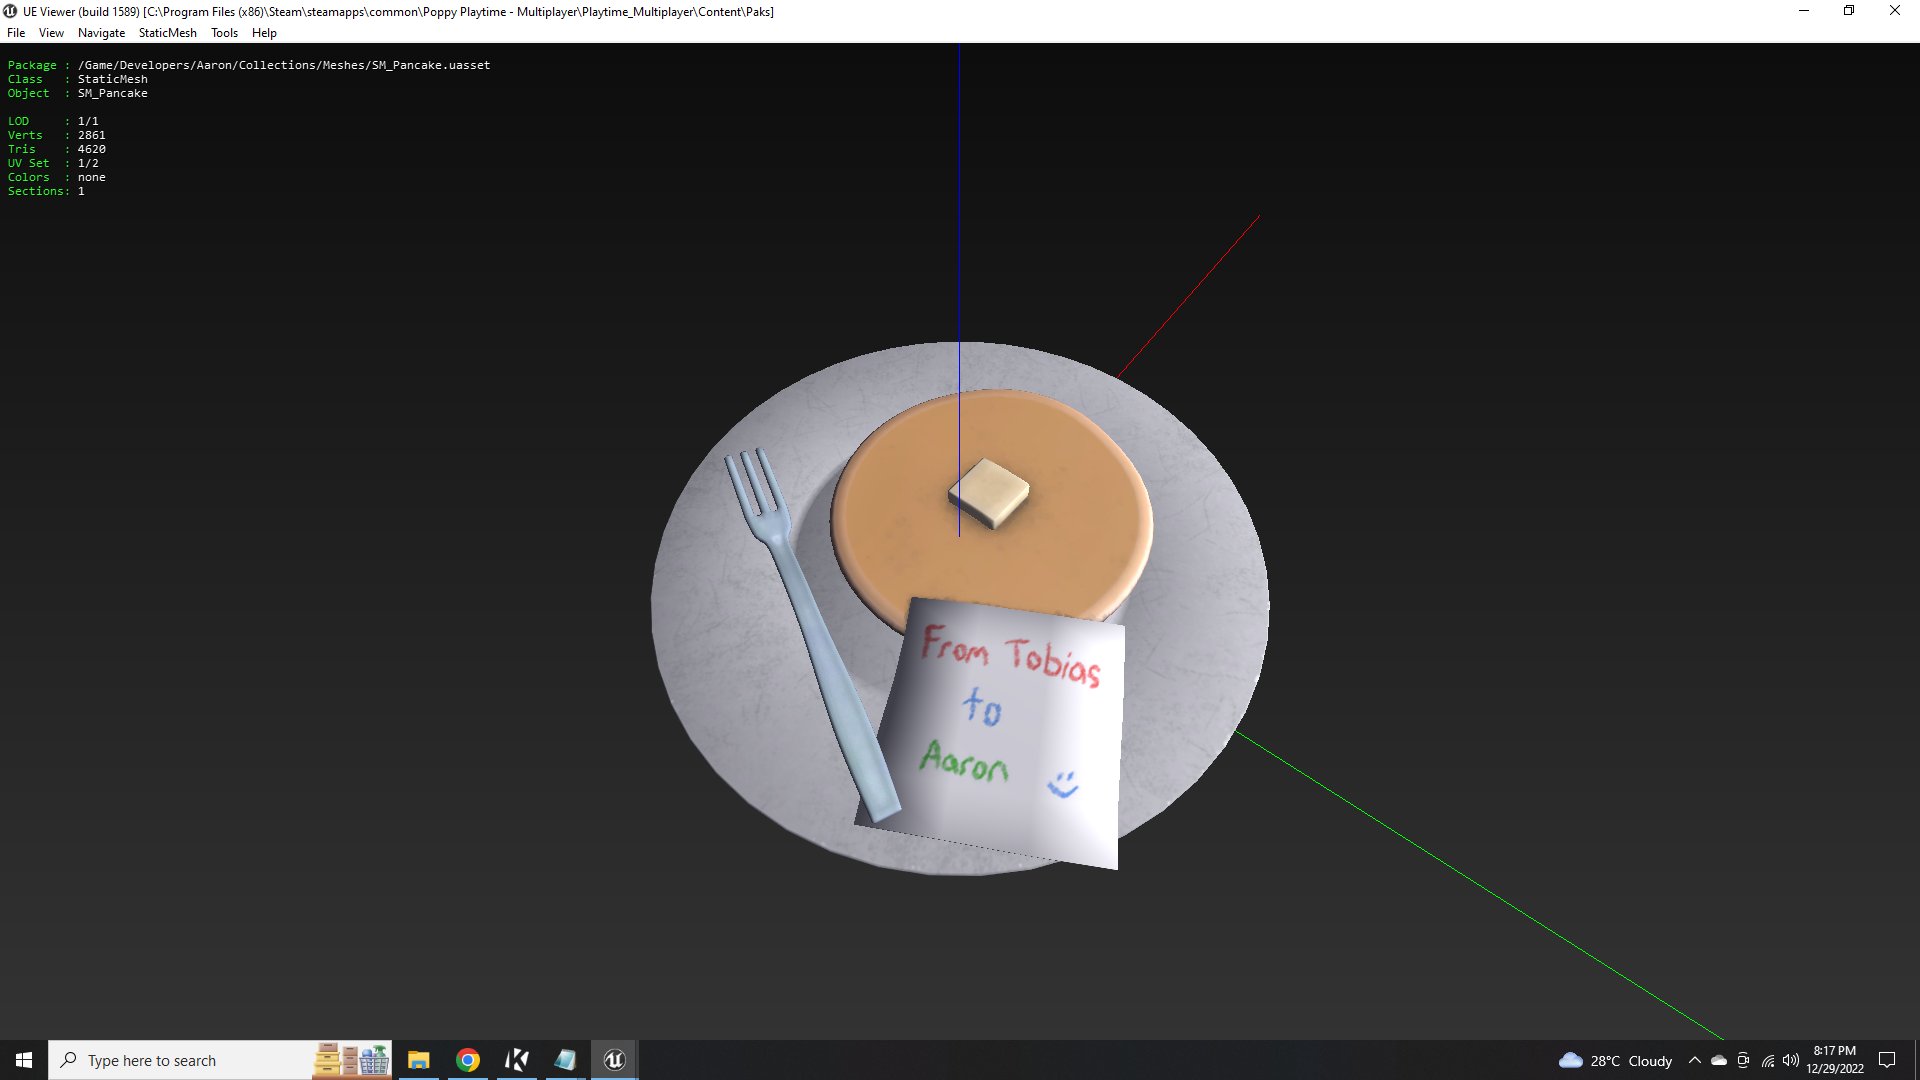The image size is (1920, 1080).
Task: Restore down the UE Viewer window
Action: (x=1849, y=11)
